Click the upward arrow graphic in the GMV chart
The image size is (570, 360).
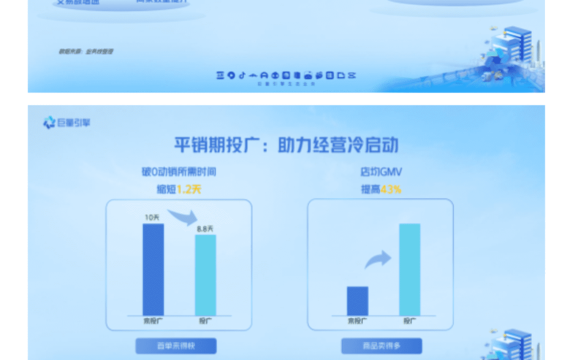(x=378, y=259)
